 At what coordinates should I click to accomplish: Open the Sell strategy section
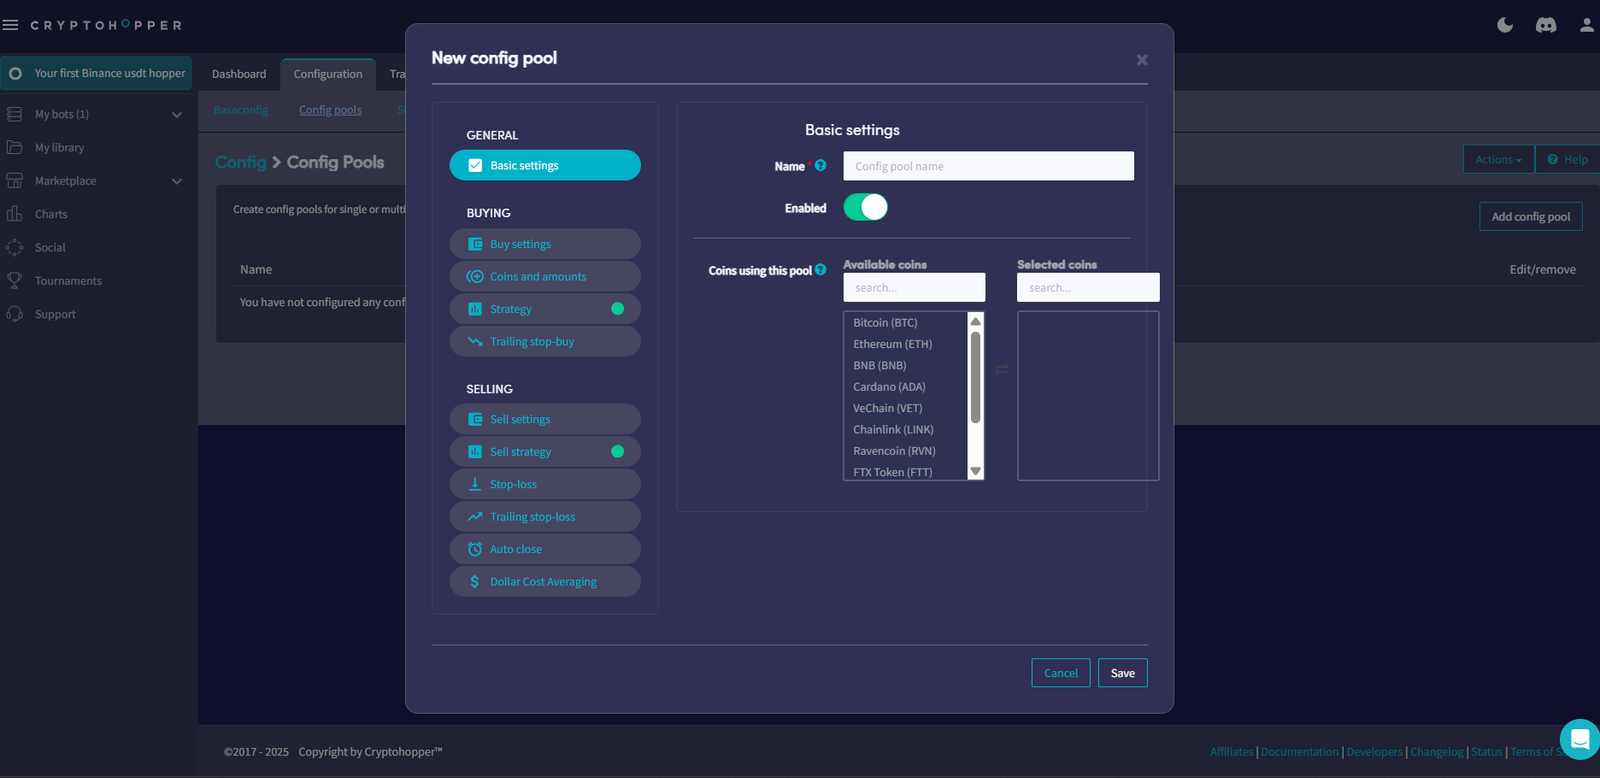coord(545,452)
